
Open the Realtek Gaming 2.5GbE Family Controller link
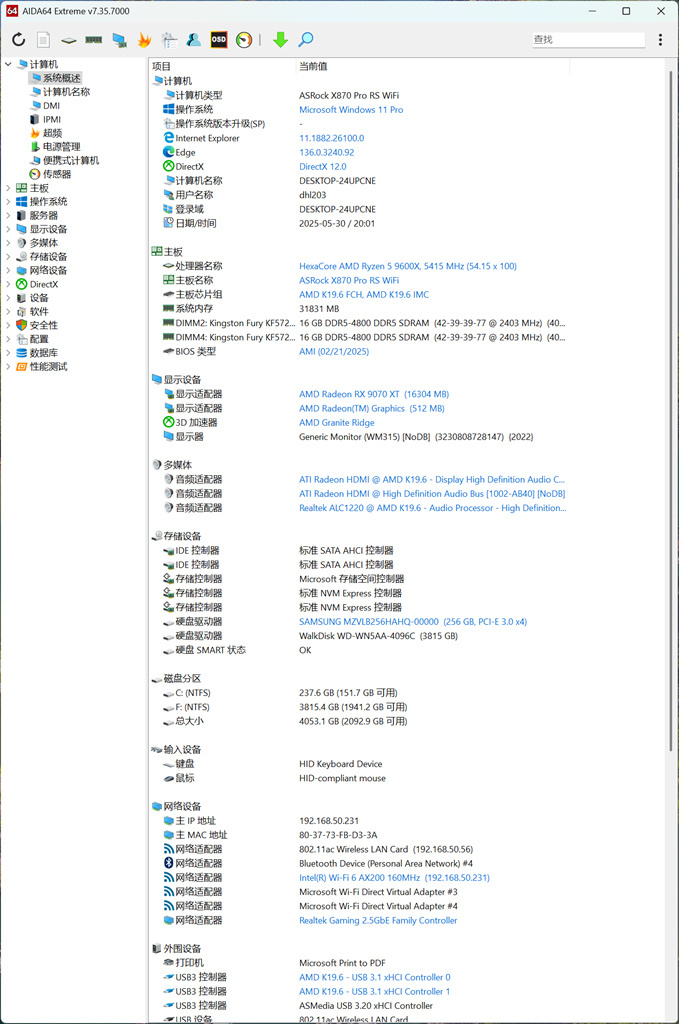[378, 920]
